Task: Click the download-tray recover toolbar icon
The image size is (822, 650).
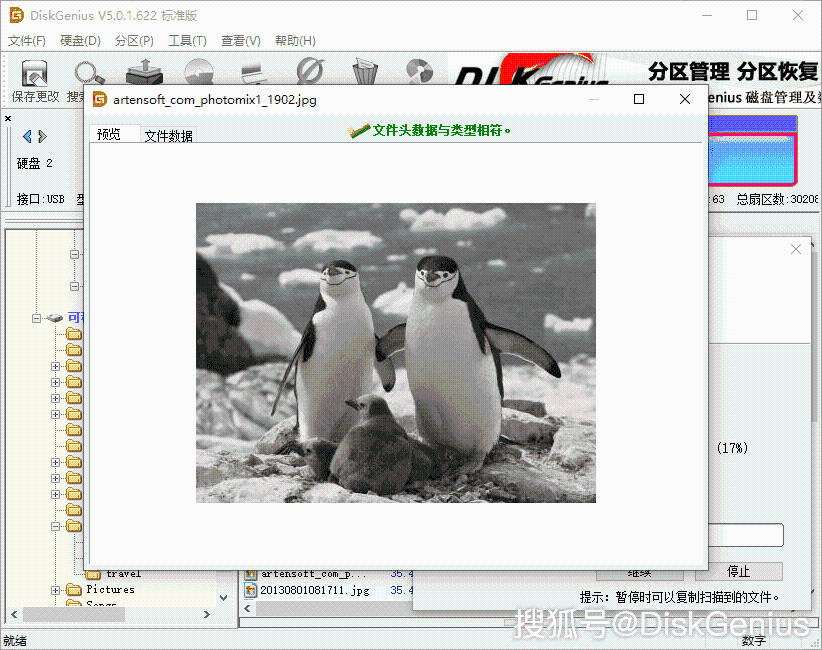Action: coord(144,72)
